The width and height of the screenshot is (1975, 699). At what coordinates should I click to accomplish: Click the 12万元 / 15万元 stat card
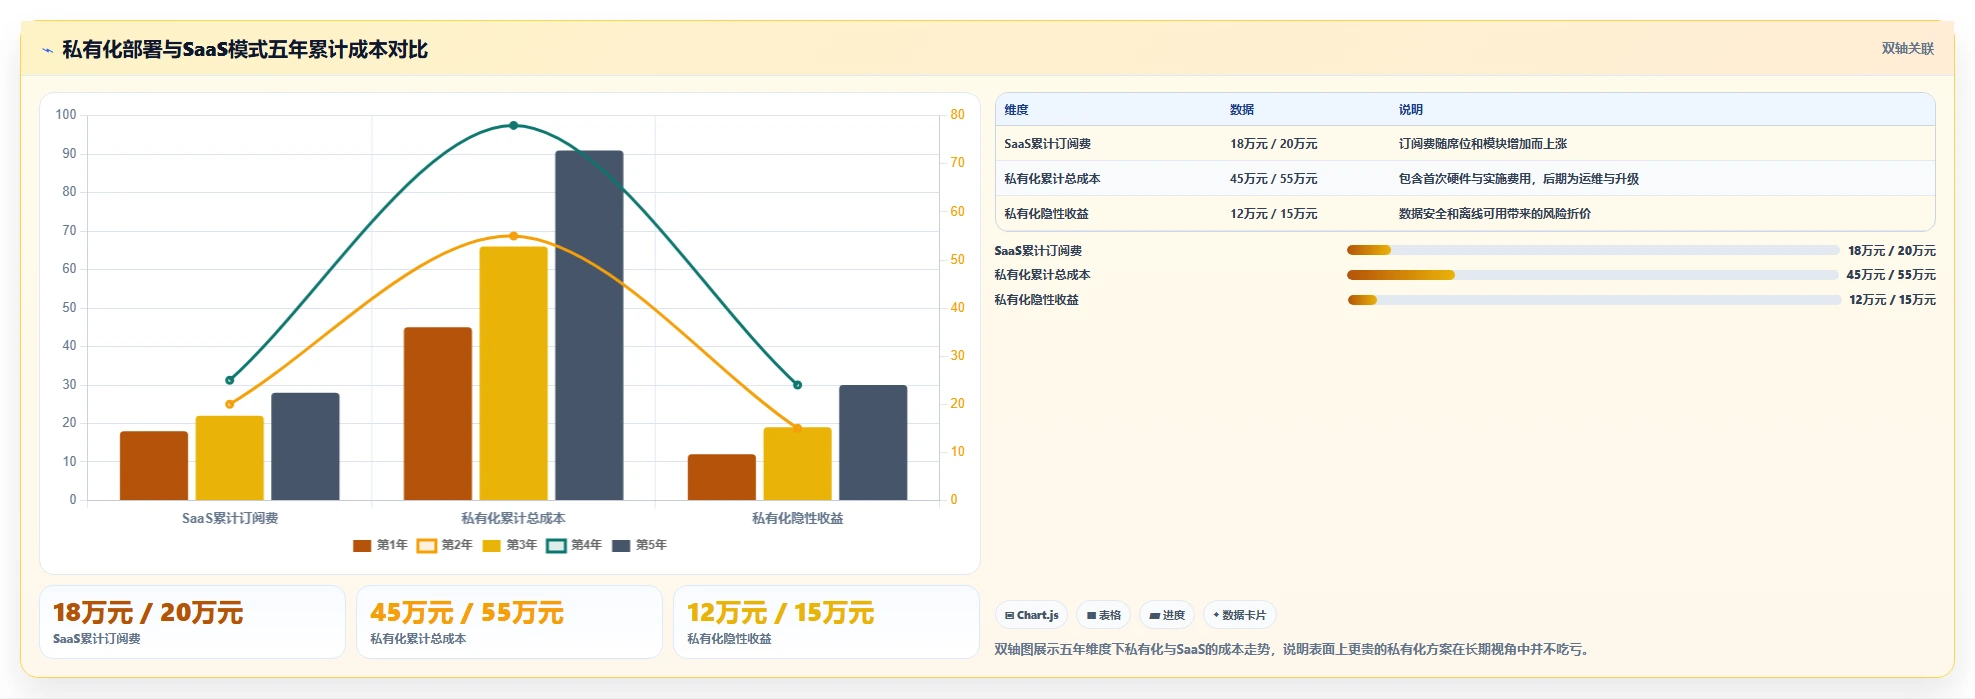[x=826, y=622]
